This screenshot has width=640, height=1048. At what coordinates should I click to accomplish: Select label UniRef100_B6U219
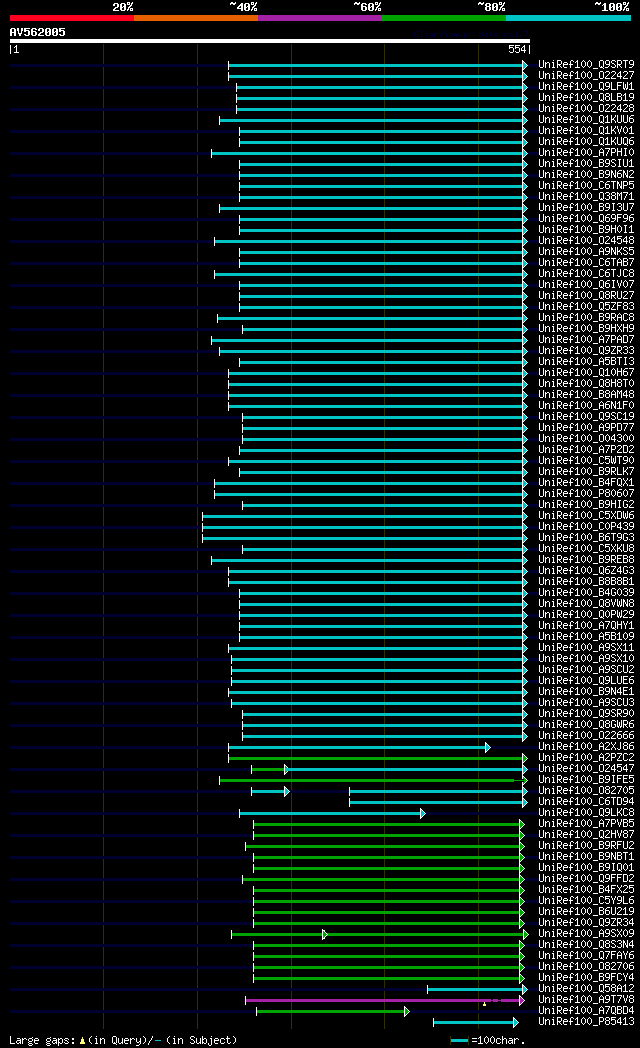(x=586, y=912)
